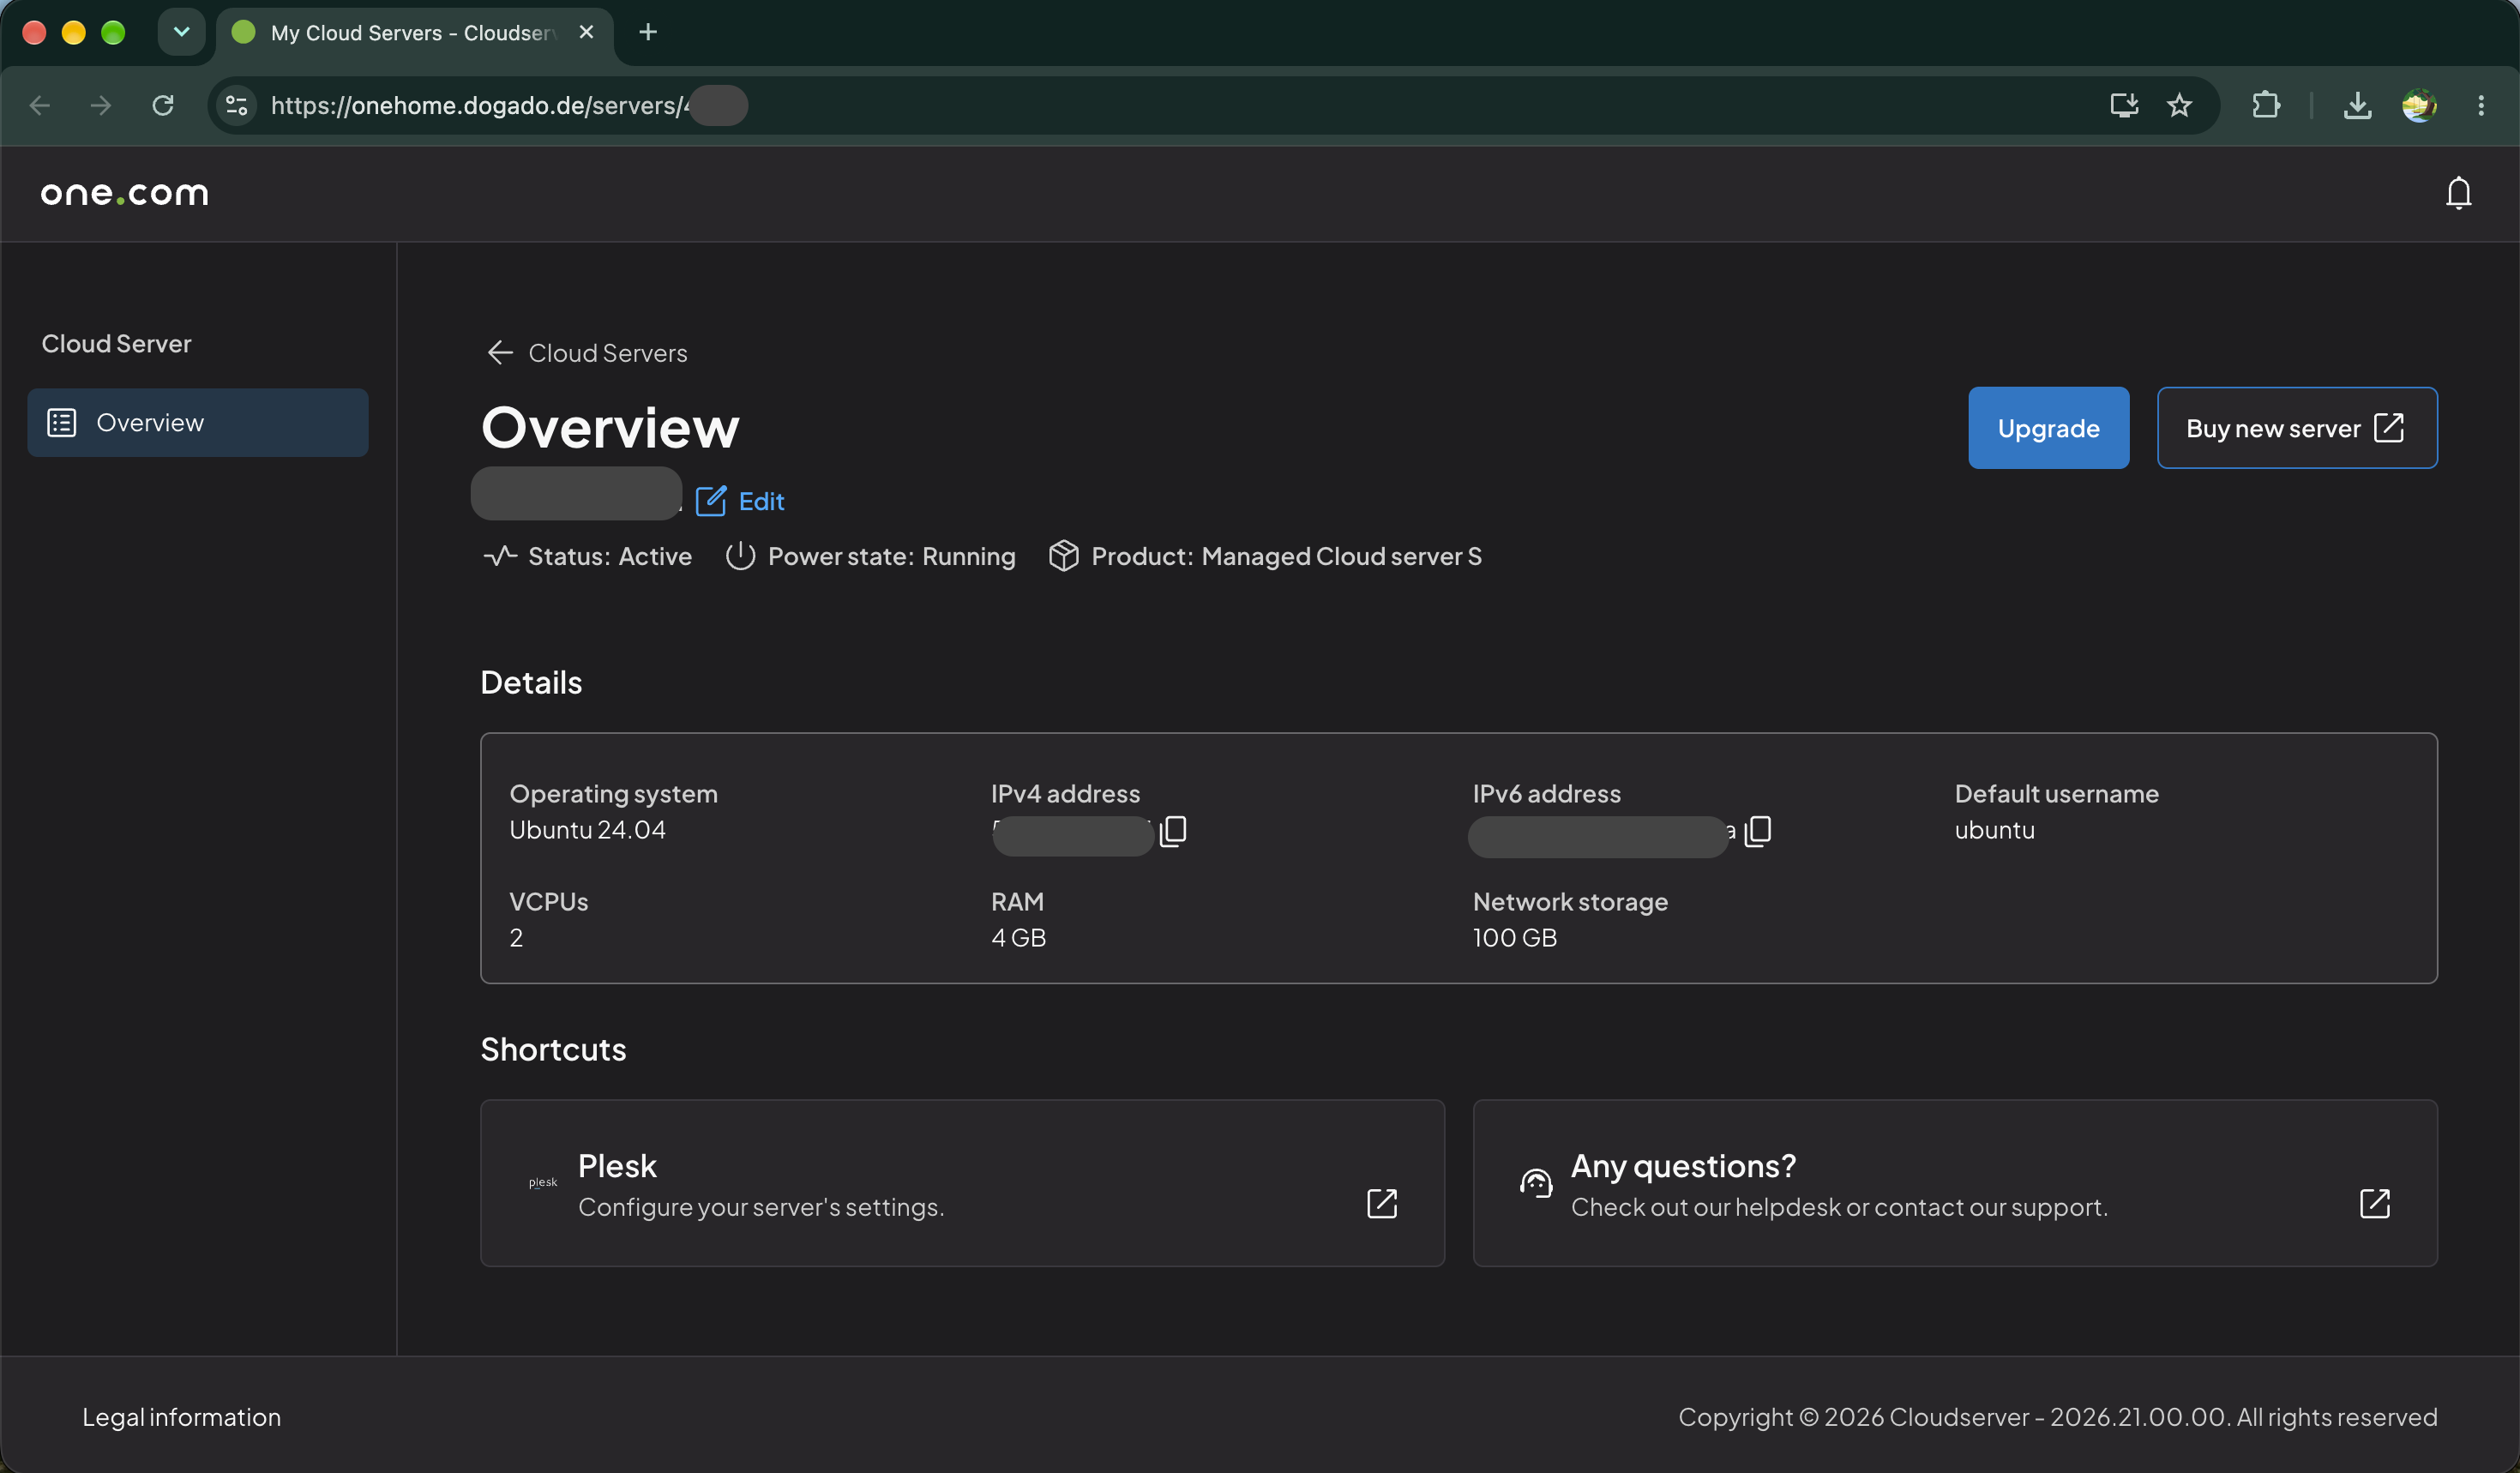Close the My Cloud Servers tab
The image size is (2520, 1473).
pos(586,32)
